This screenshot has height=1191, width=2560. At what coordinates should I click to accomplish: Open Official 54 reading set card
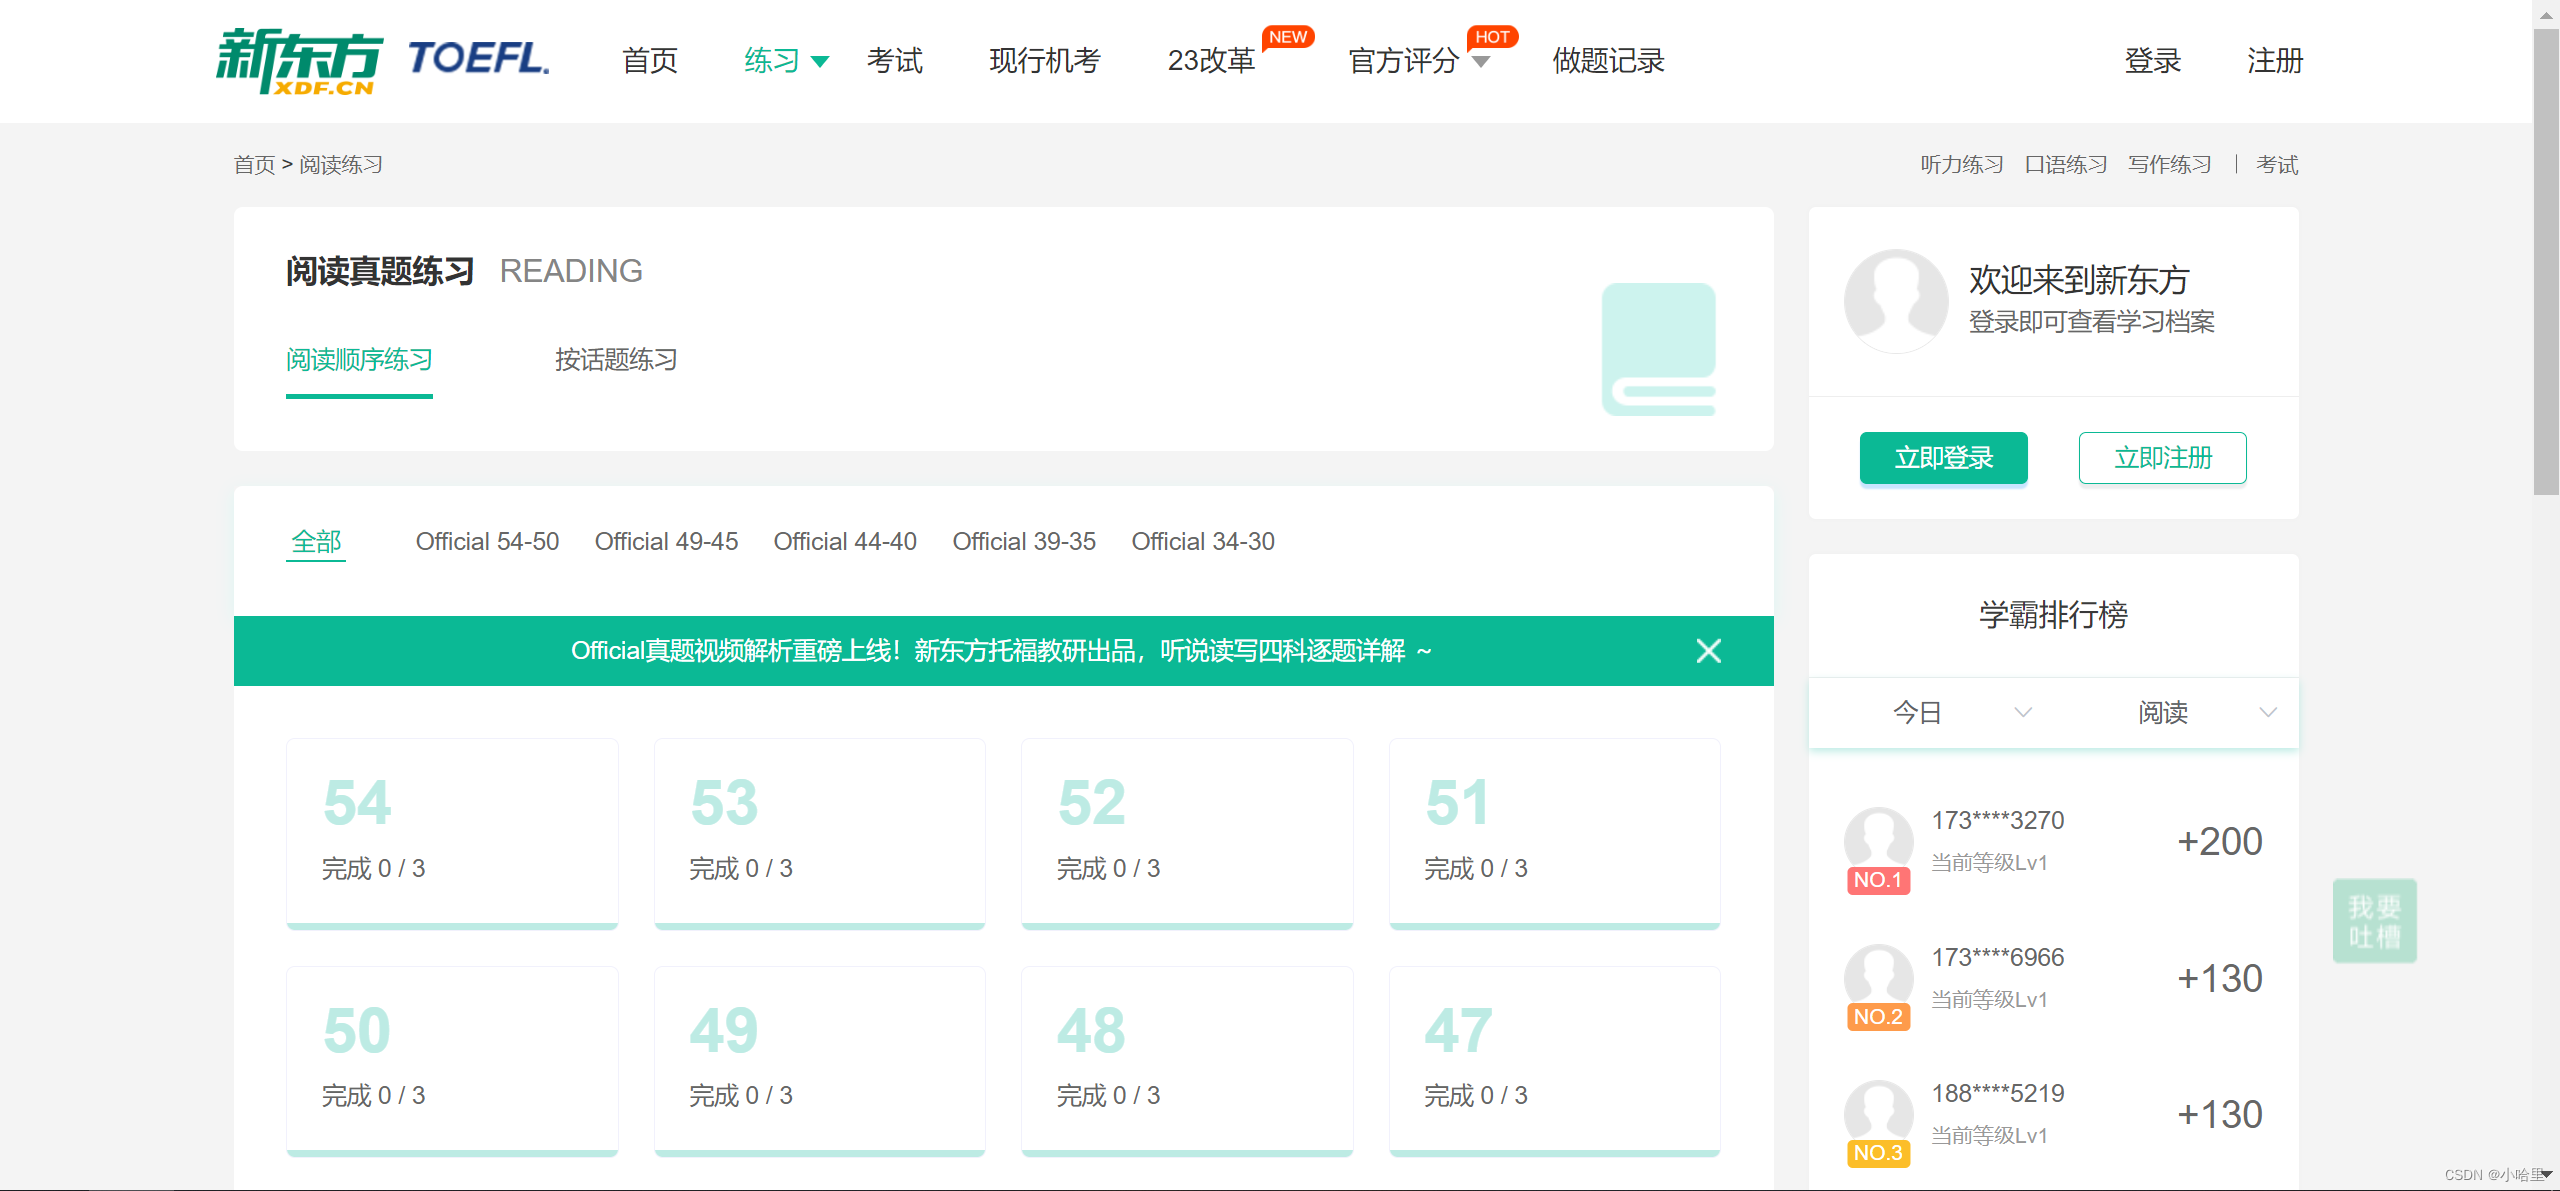click(x=452, y=834)
